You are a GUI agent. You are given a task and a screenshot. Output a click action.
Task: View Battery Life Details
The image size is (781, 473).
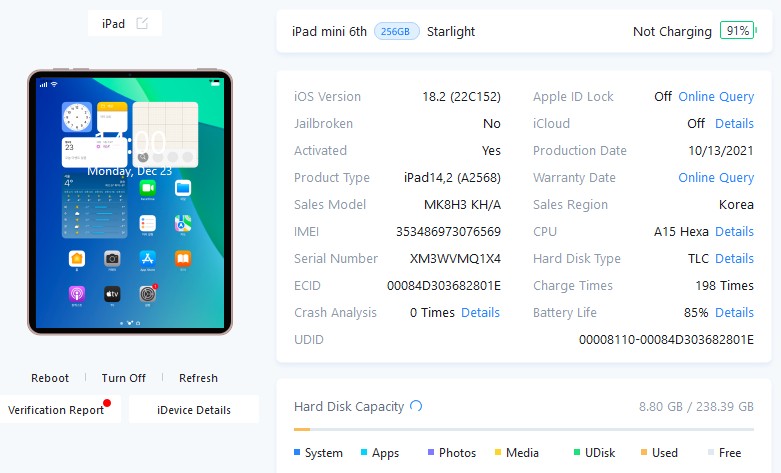pos(734,313)
